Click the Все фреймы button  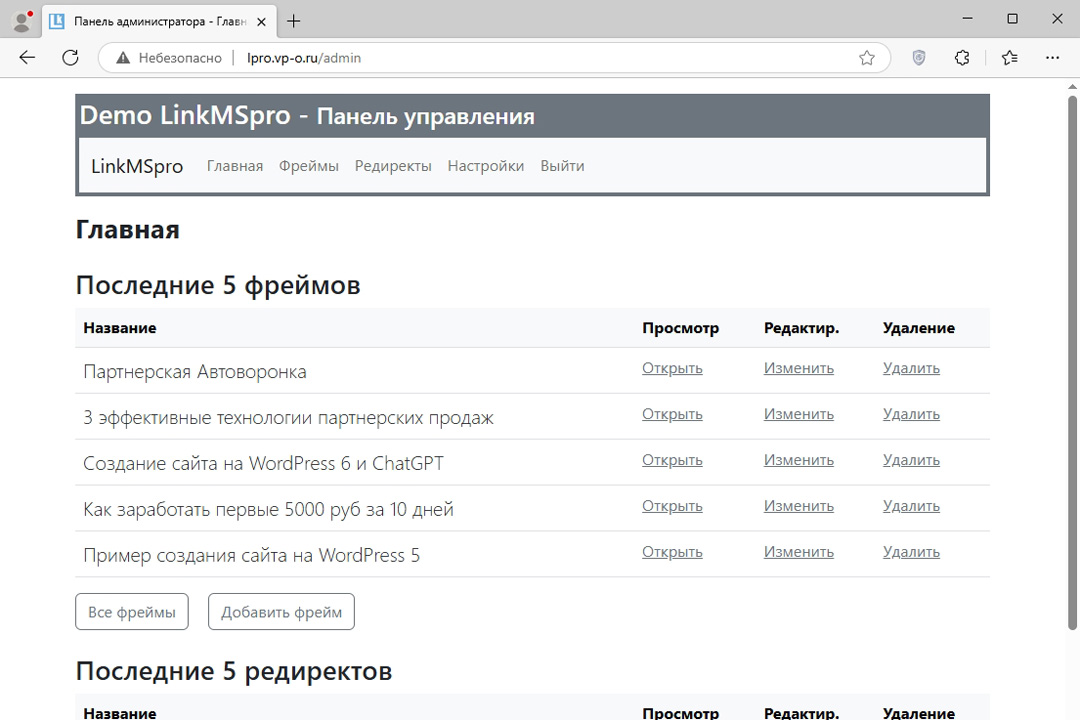click(x=132, y=612)
